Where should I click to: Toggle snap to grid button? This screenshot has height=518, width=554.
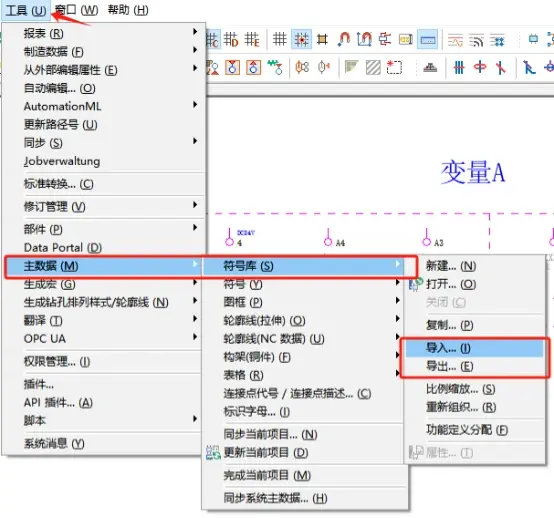[301, 39]
